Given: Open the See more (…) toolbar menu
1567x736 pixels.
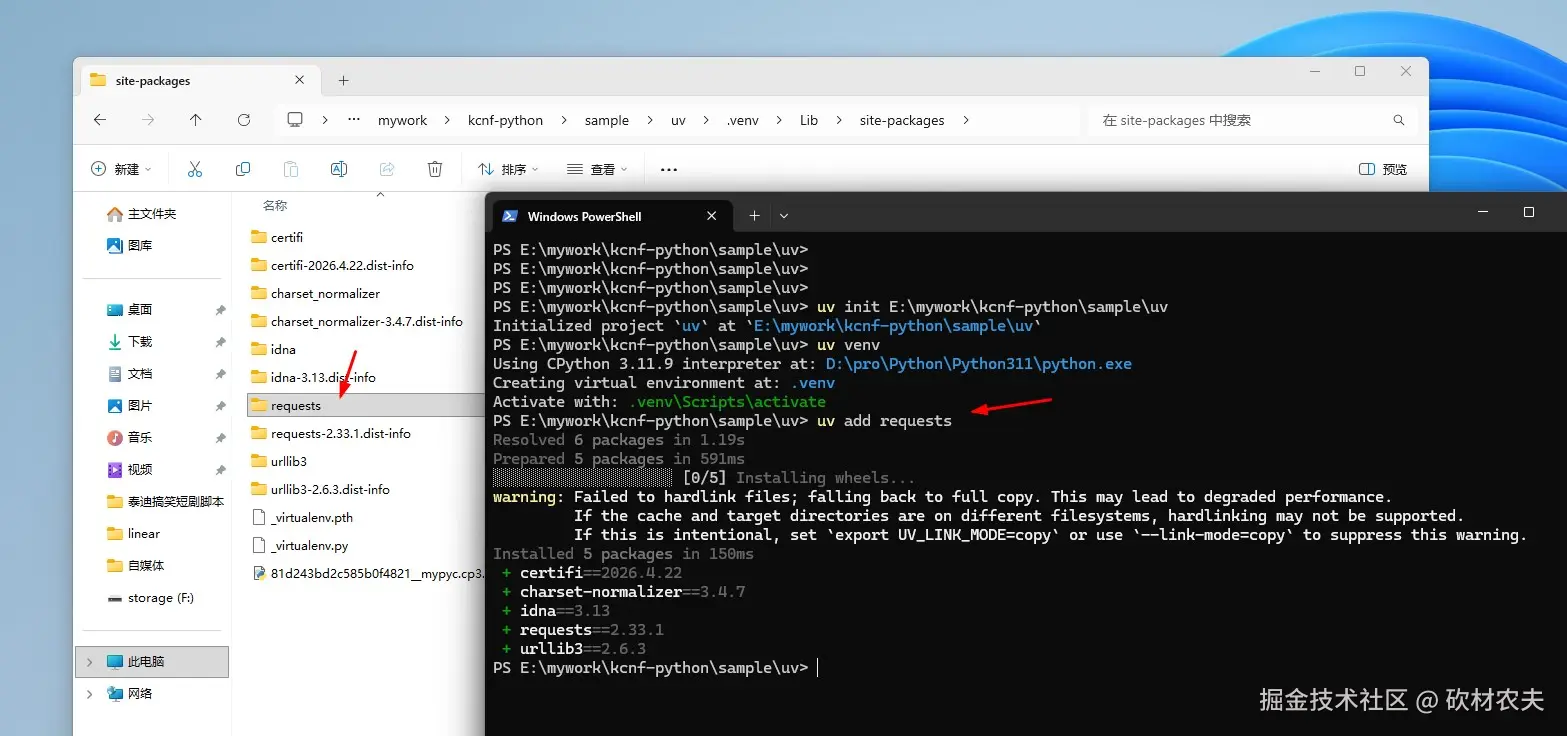Looking at the screenshot, I should [x=669, y=169].
